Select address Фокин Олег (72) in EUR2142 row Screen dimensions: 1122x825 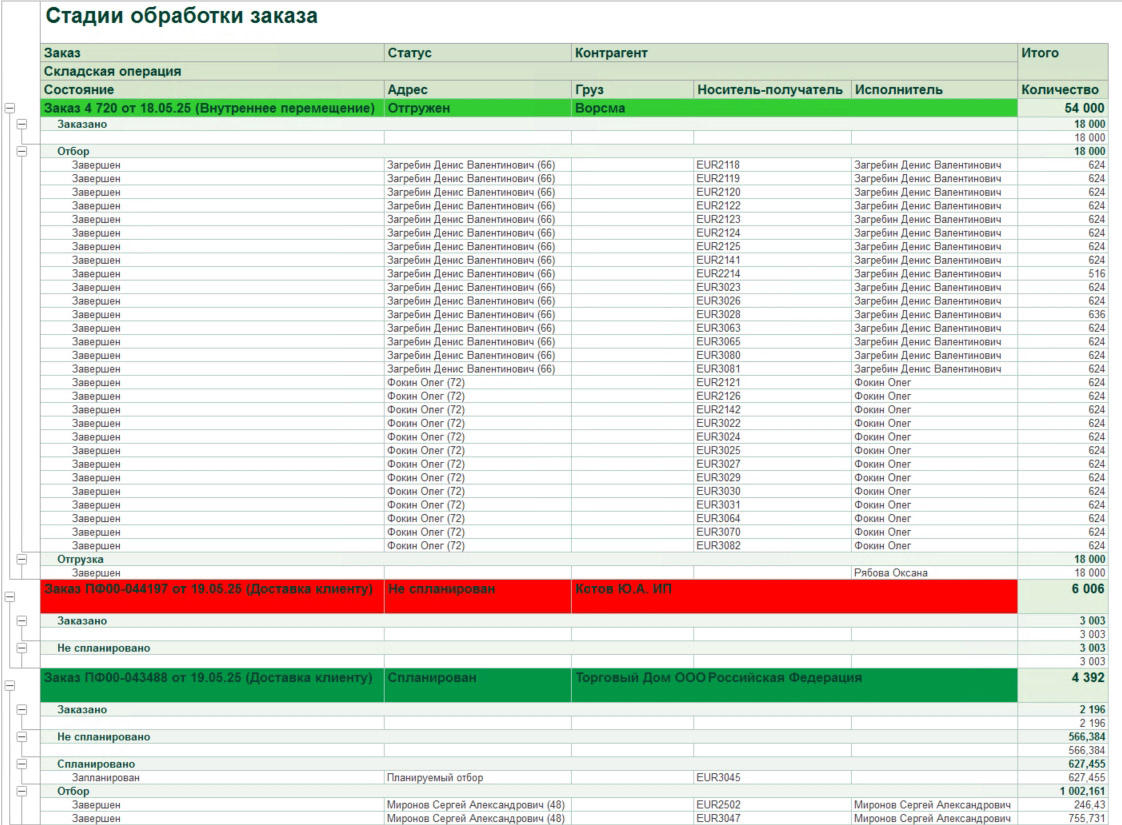pyautogui.click(x=478, y=409)
